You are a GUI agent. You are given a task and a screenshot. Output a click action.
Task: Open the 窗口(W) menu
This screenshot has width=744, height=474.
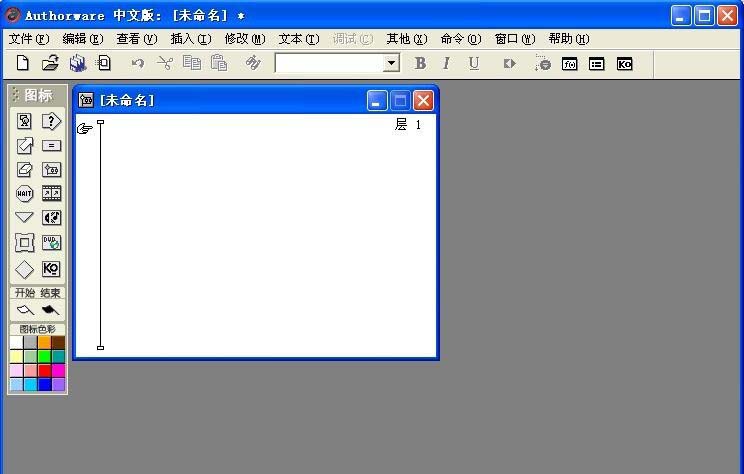(x=515, y=39)
